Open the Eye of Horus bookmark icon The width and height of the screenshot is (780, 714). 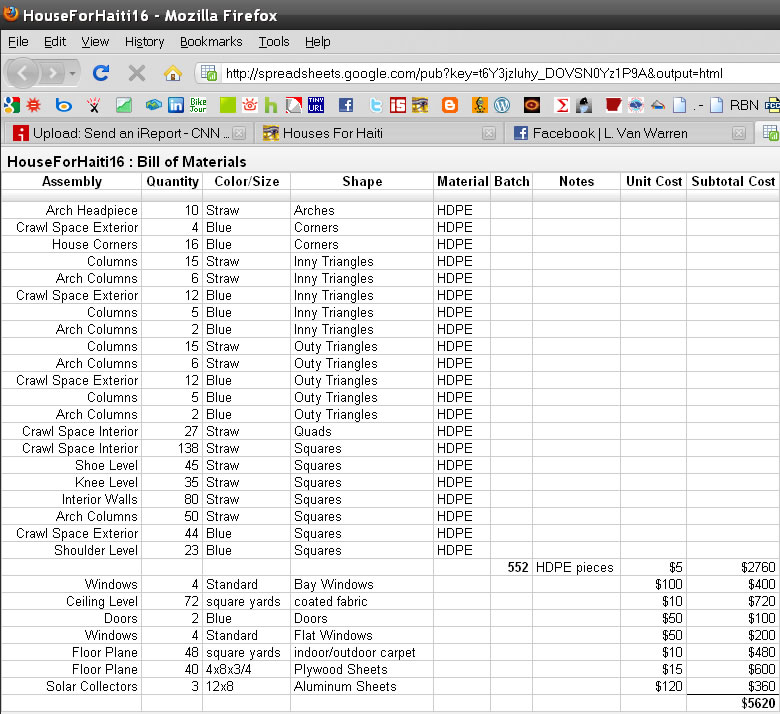420,105
